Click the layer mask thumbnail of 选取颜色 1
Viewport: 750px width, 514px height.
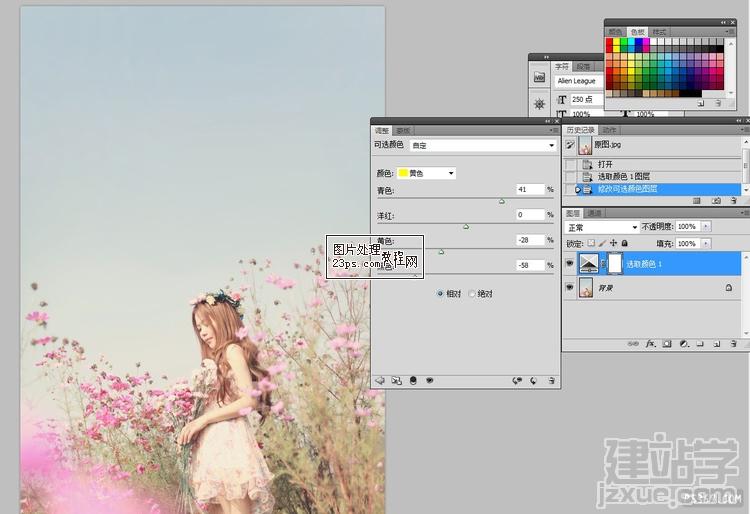pos(615,263)
